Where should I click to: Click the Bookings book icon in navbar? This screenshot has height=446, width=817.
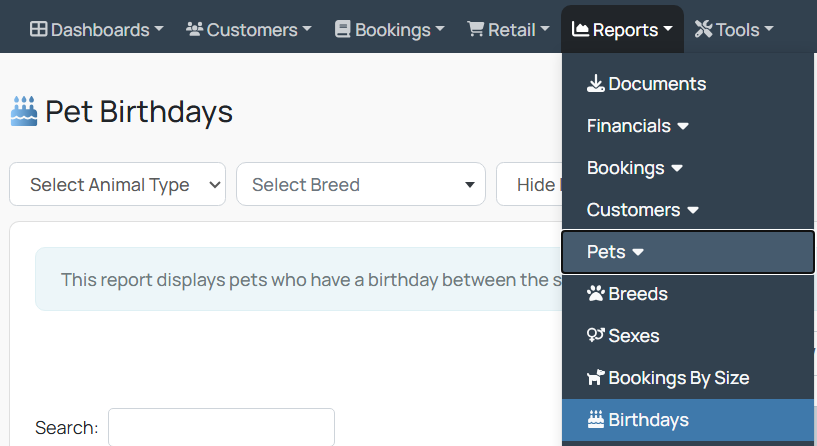(342, 29)
